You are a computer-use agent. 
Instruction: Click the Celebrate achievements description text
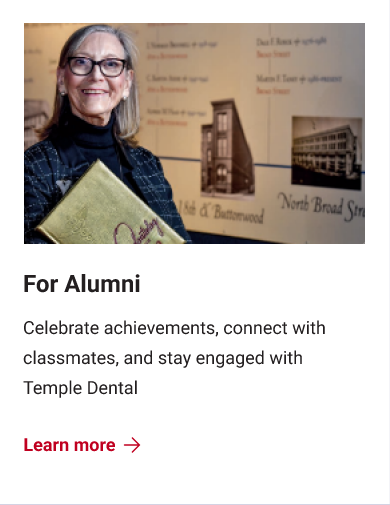174,358
